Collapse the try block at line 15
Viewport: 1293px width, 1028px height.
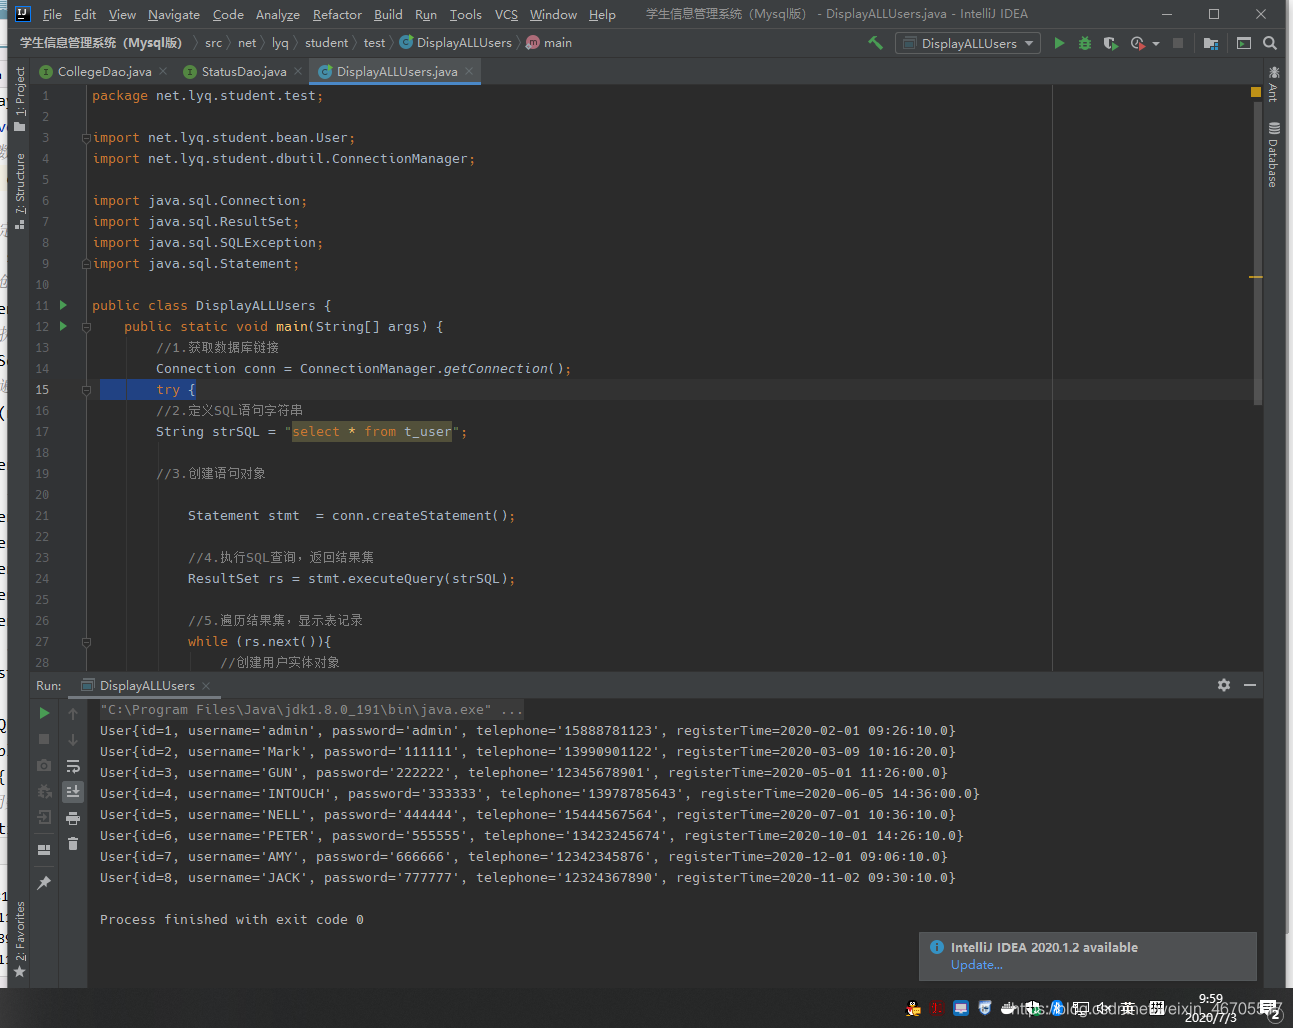click(x=86, y=390)
